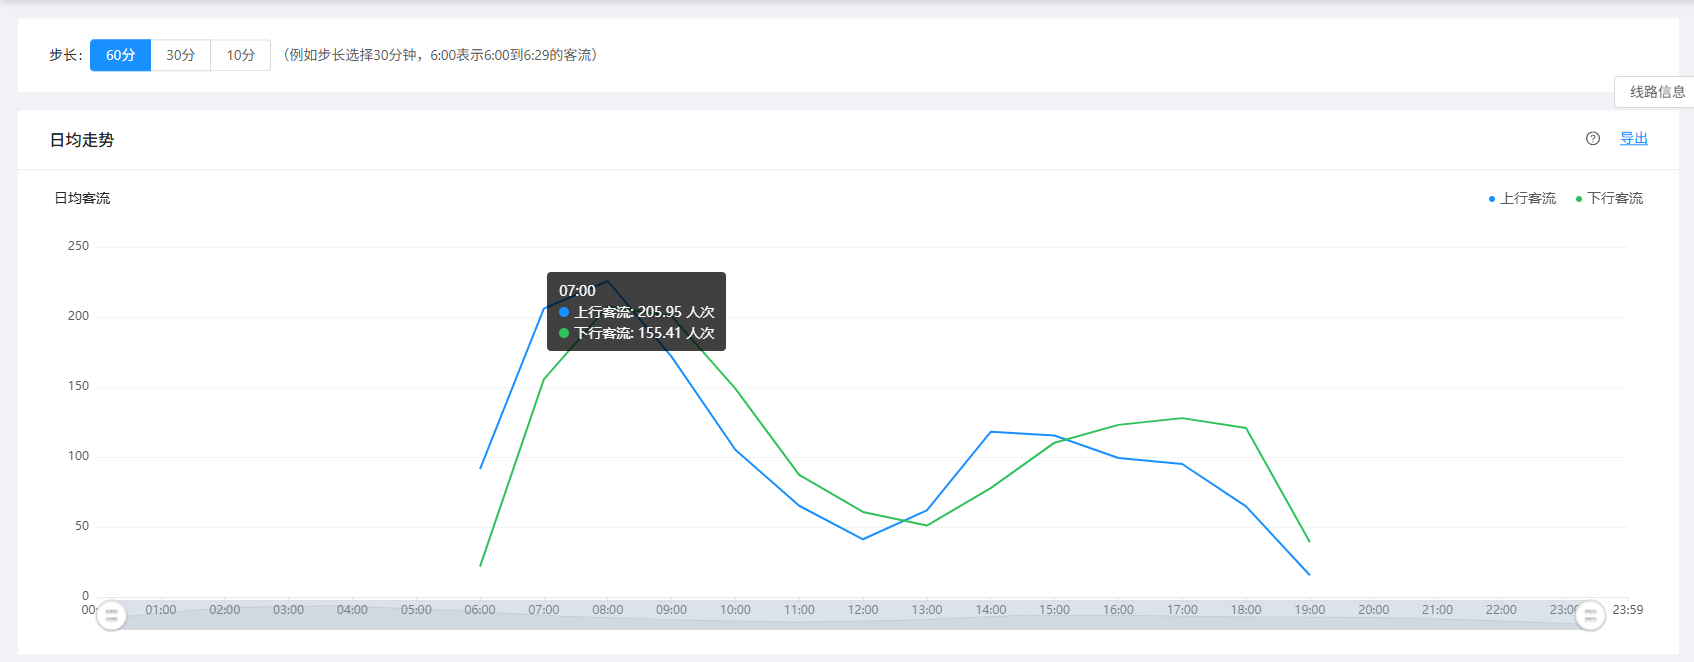Click the help question mark icon

(x=1593, y=139)
